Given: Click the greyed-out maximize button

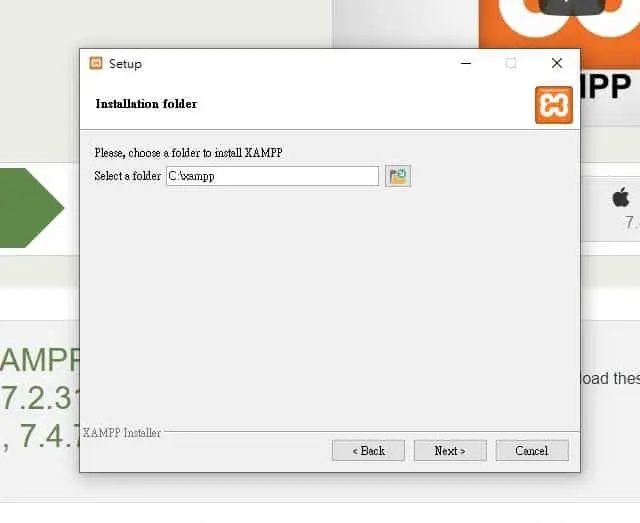Looking at the screenshot, I should 511,63.
